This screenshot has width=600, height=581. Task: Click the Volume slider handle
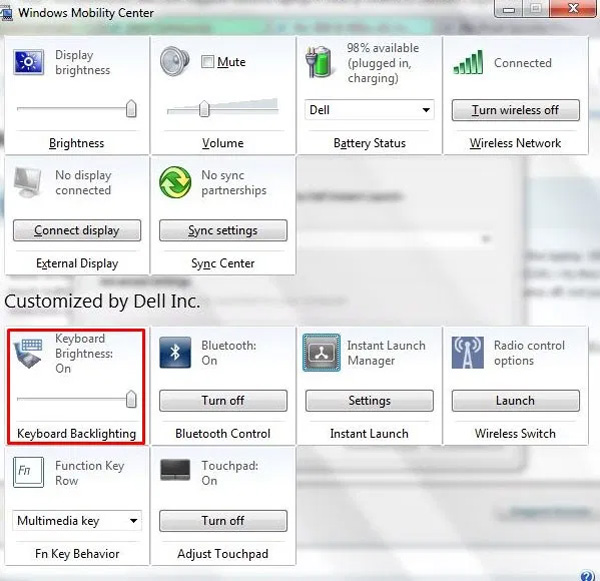[204, 109]
